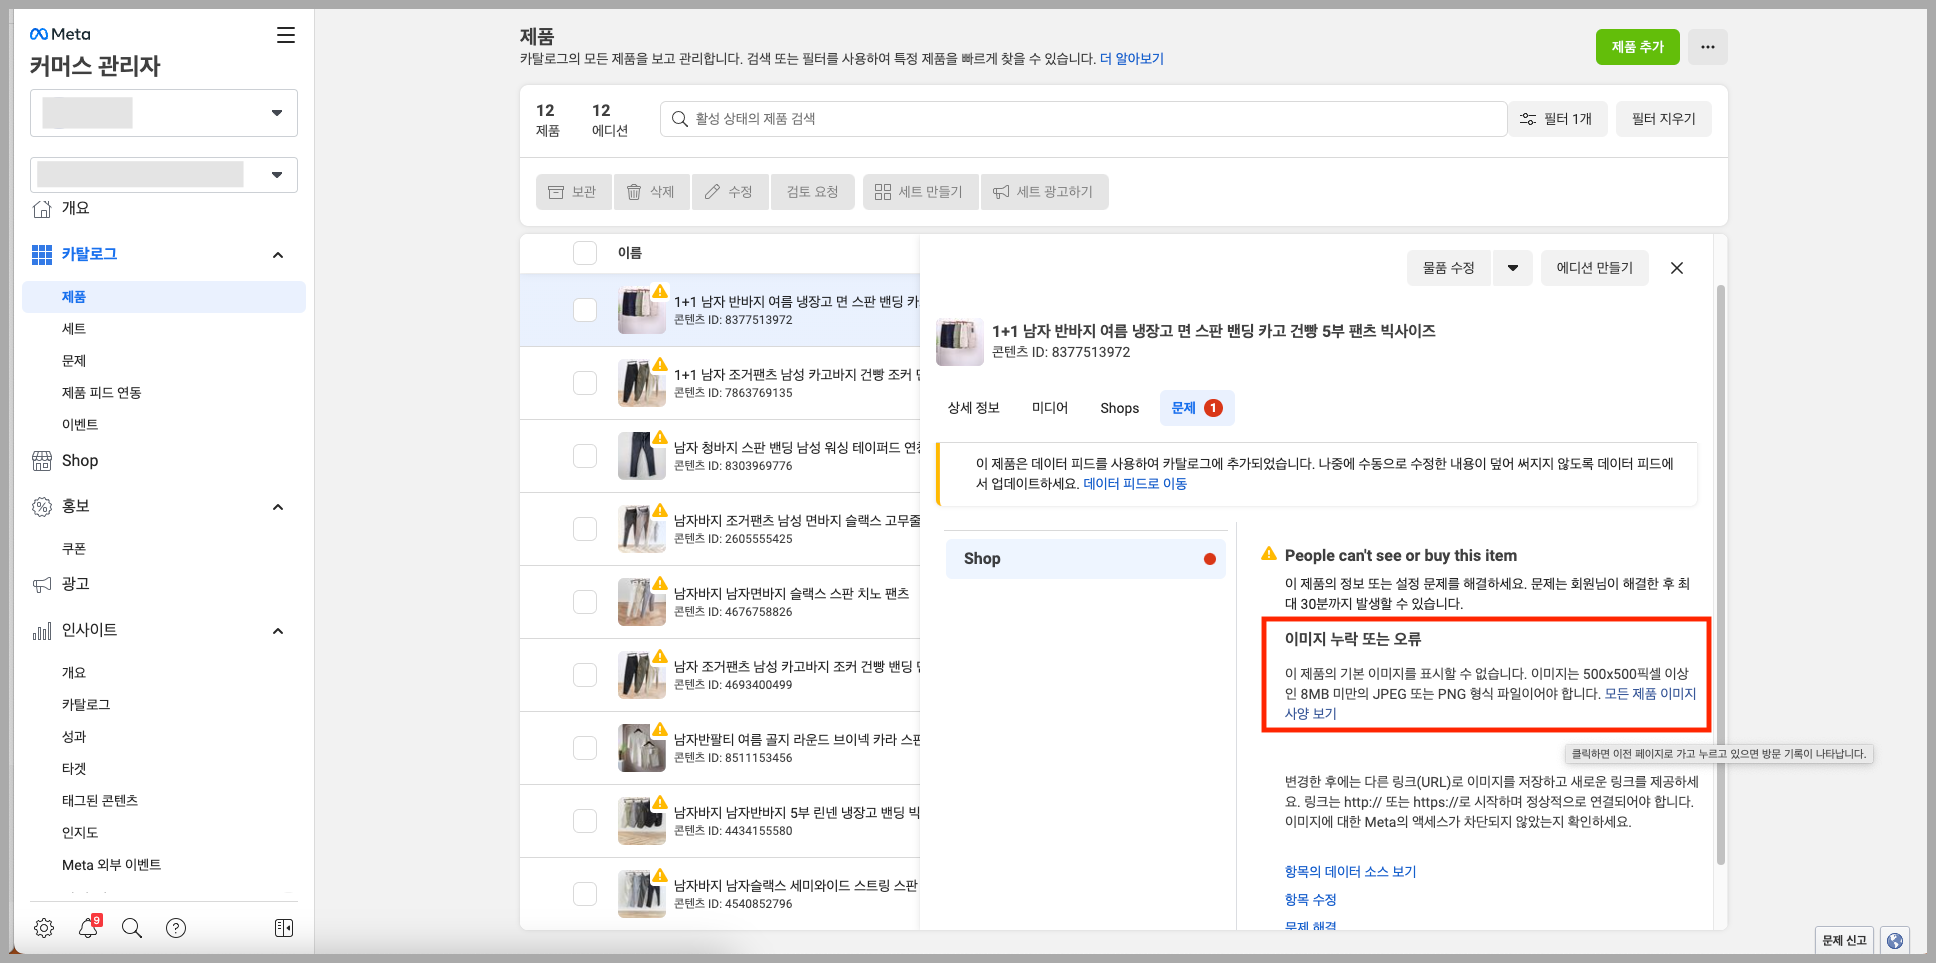Image resolution: width=1936 pixels, height=963 pixels.
Task: Open the notifications bell
Action: (x=88, y=928)
